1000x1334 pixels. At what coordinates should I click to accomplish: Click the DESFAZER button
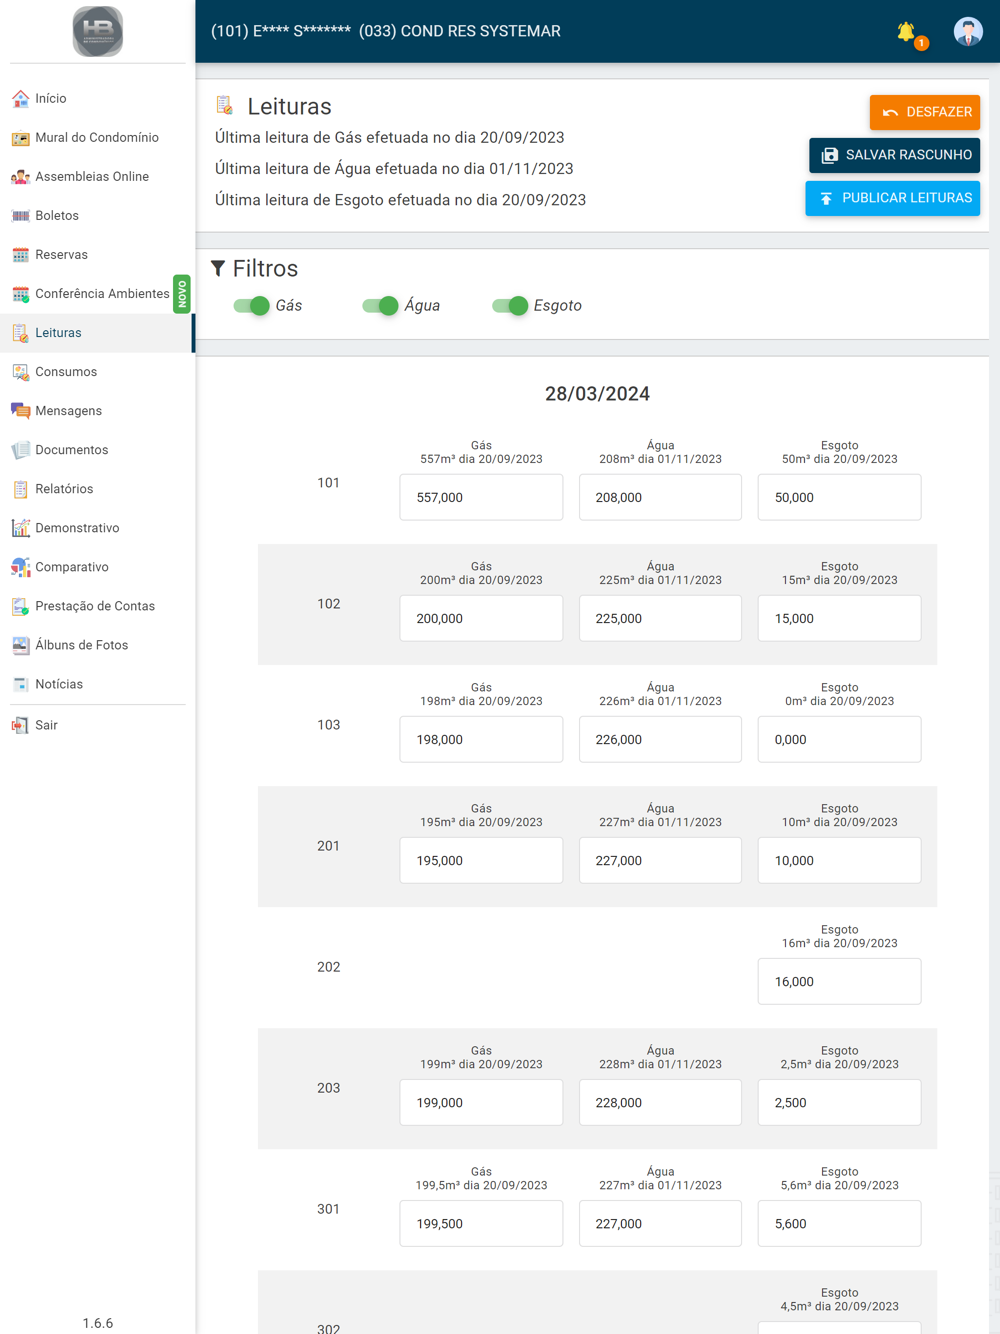(925, 112)
